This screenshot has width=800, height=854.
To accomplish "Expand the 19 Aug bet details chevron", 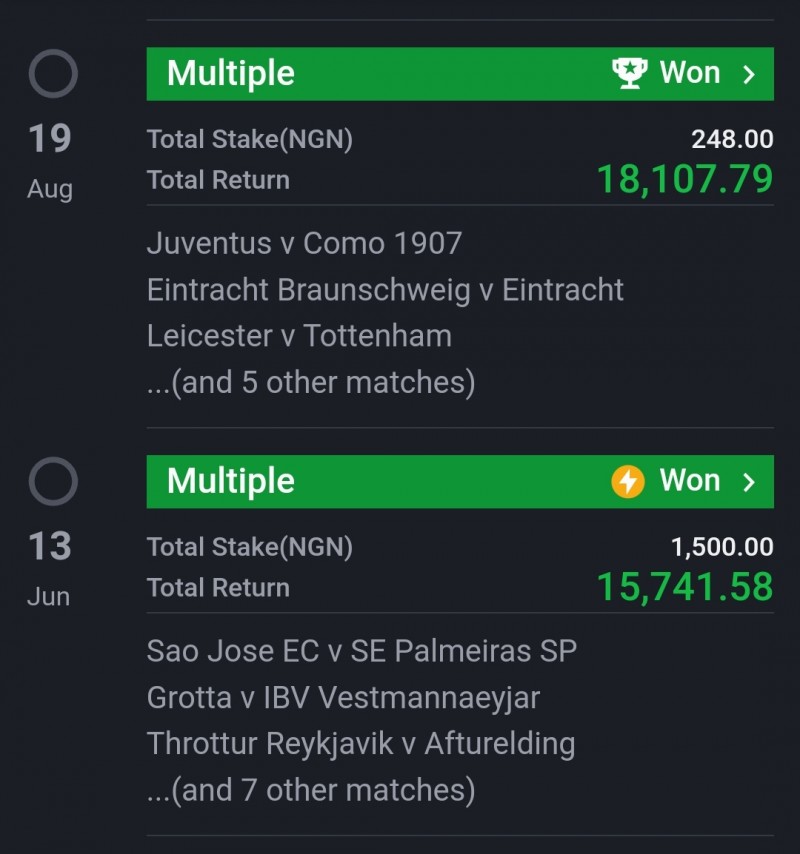I will [x=749, y=74].
